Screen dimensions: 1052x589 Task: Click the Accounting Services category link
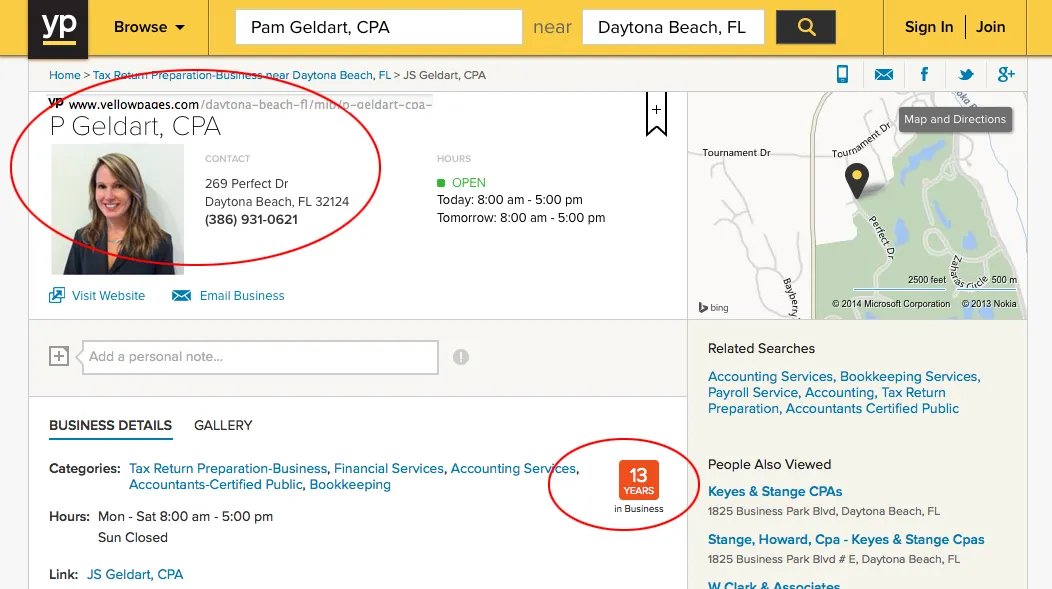(x=513, y=468)
